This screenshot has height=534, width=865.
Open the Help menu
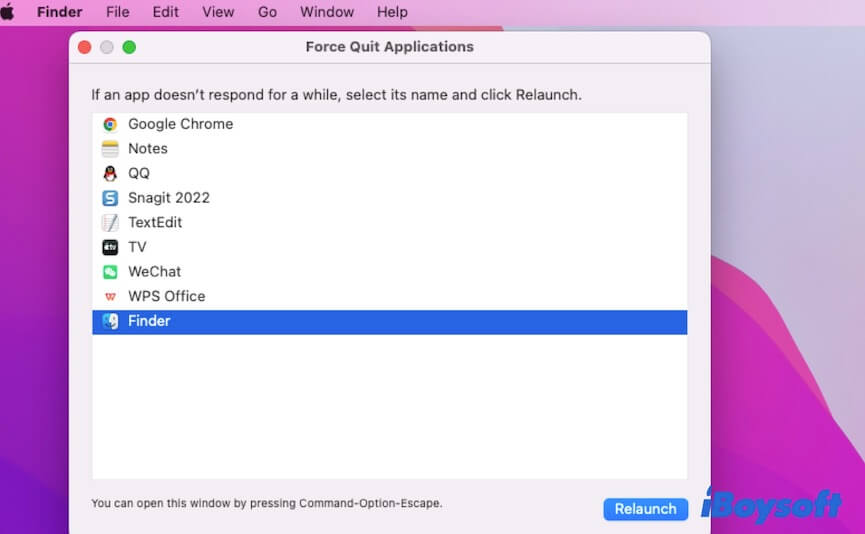(392, 12)
